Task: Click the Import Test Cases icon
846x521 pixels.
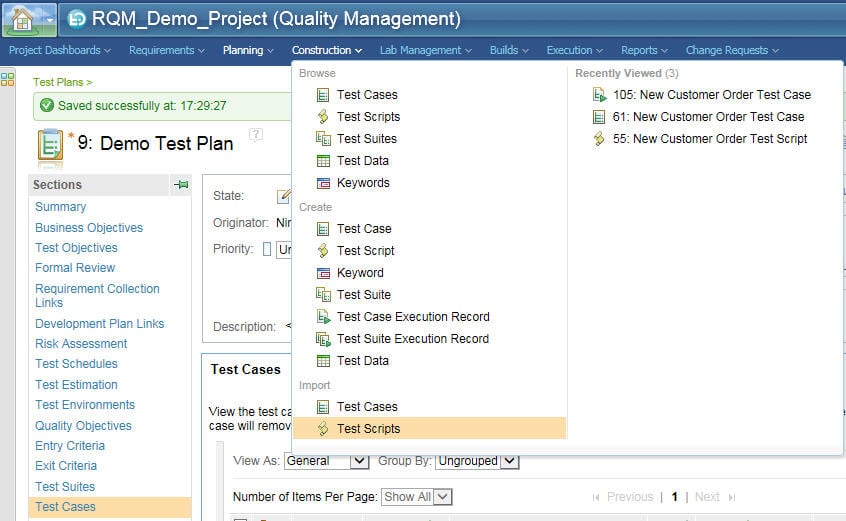Action: 323,407
